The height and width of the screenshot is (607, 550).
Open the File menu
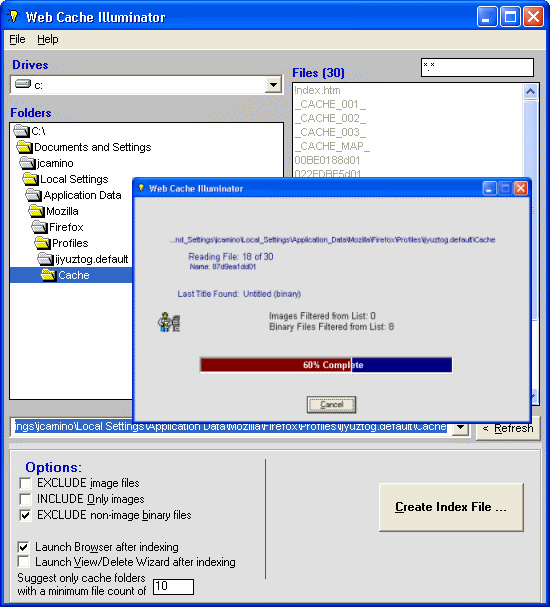click(17, 39)
